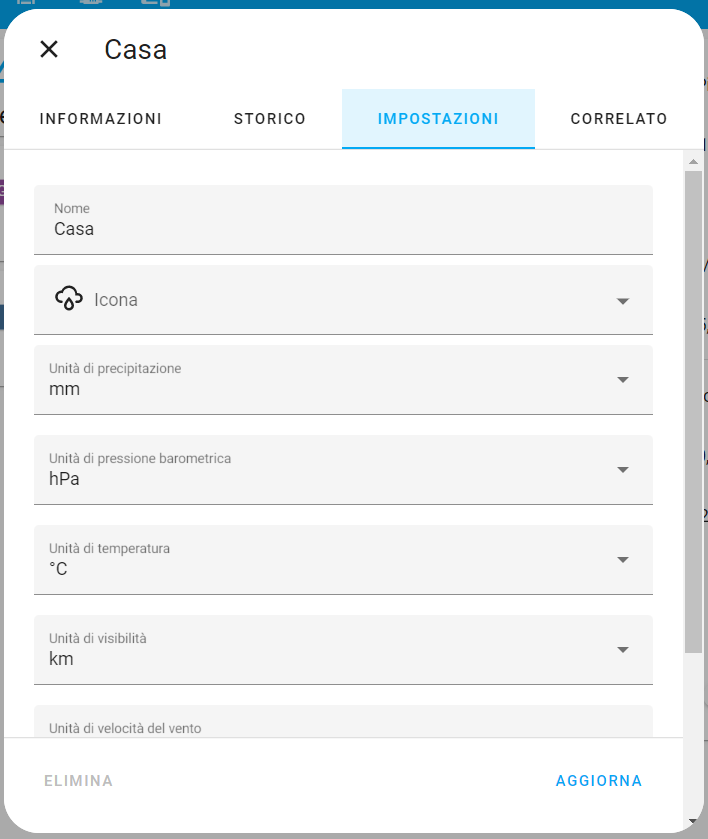Expand the Unità di precipitazione dropdown
708x839 pixels.
click(x=623, y=380)
